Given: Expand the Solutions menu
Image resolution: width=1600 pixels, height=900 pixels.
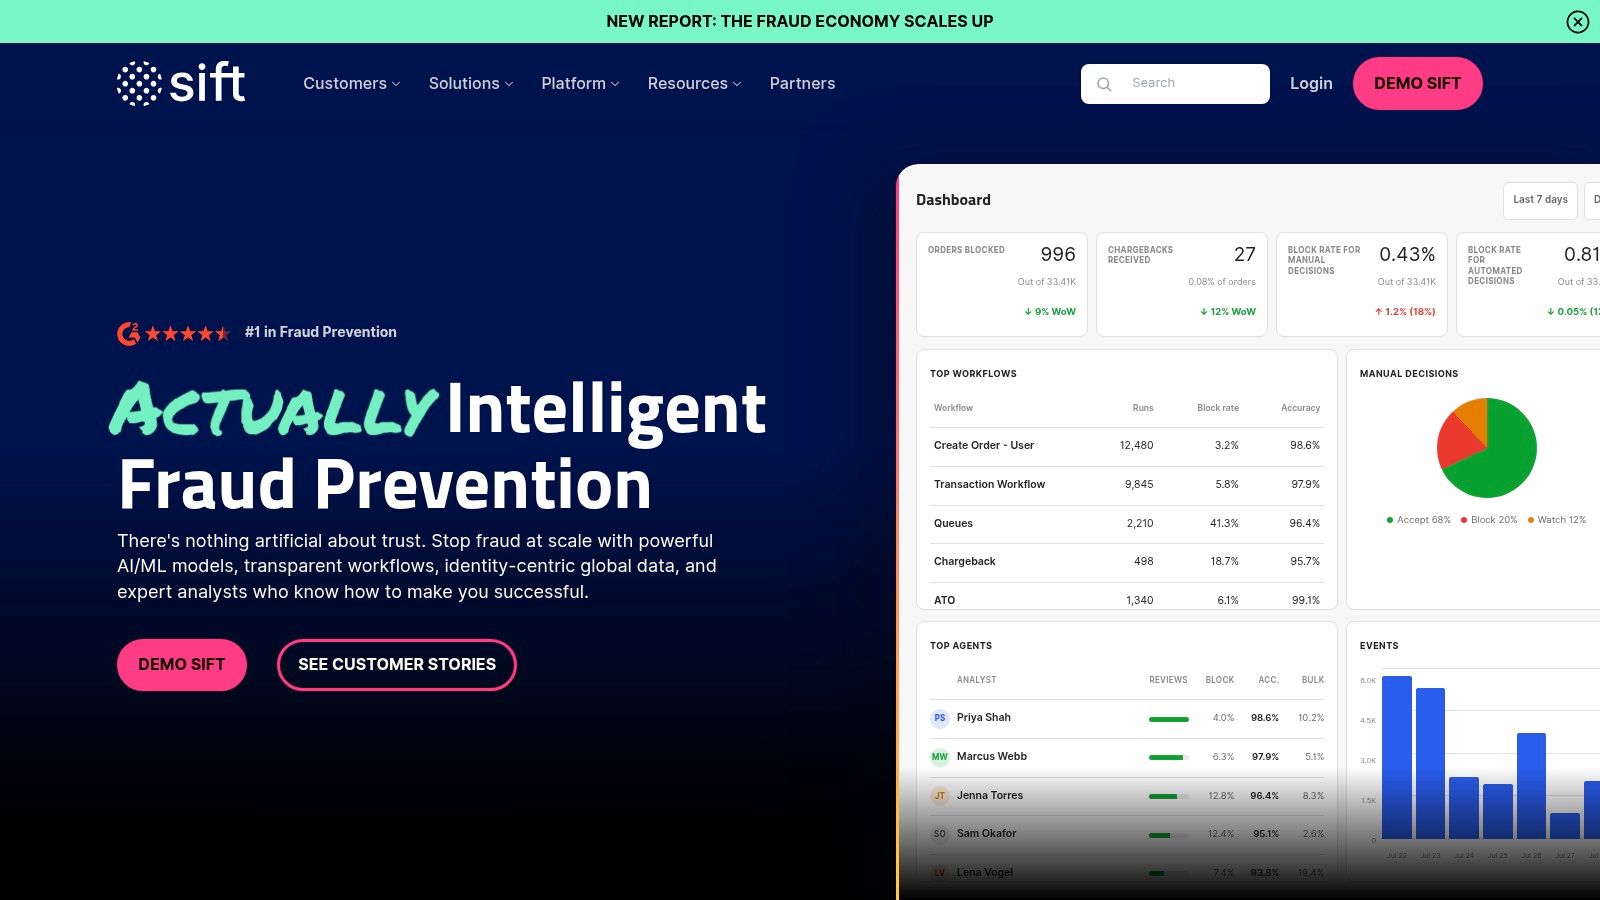Looking at the screenshot, I should (471, 84).
